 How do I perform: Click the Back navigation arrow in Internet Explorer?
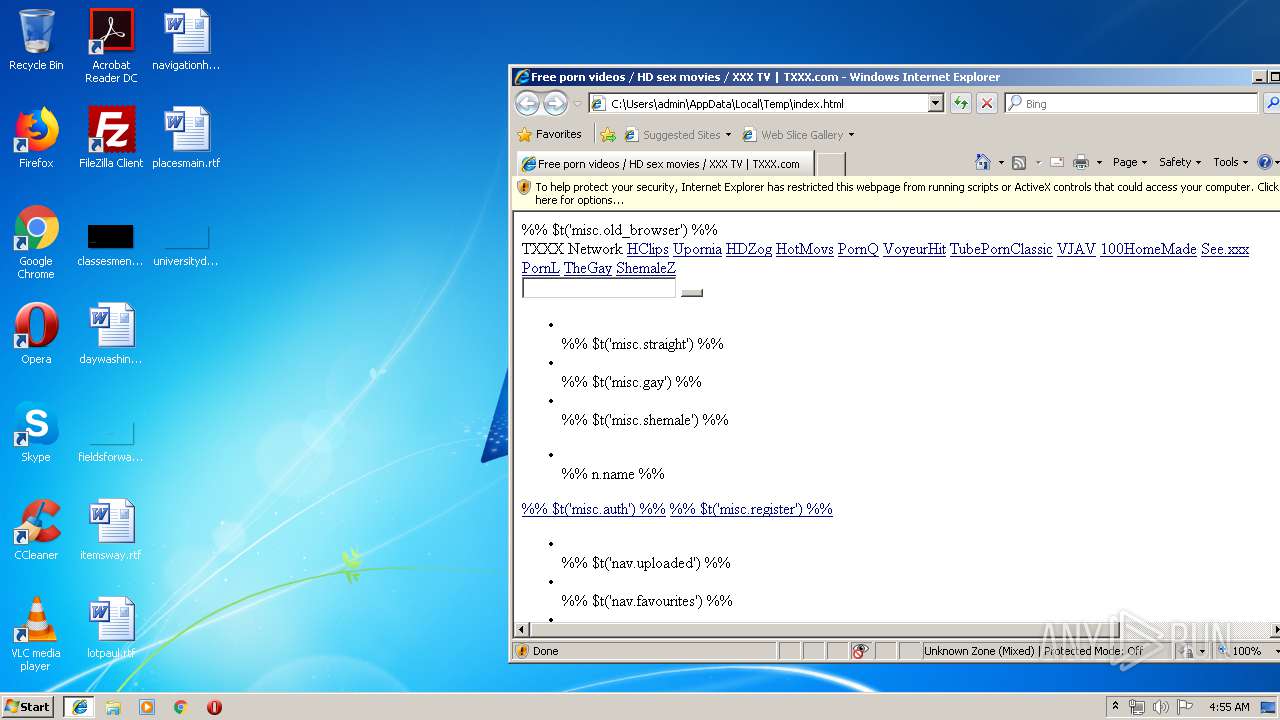(x=527, y=103)
